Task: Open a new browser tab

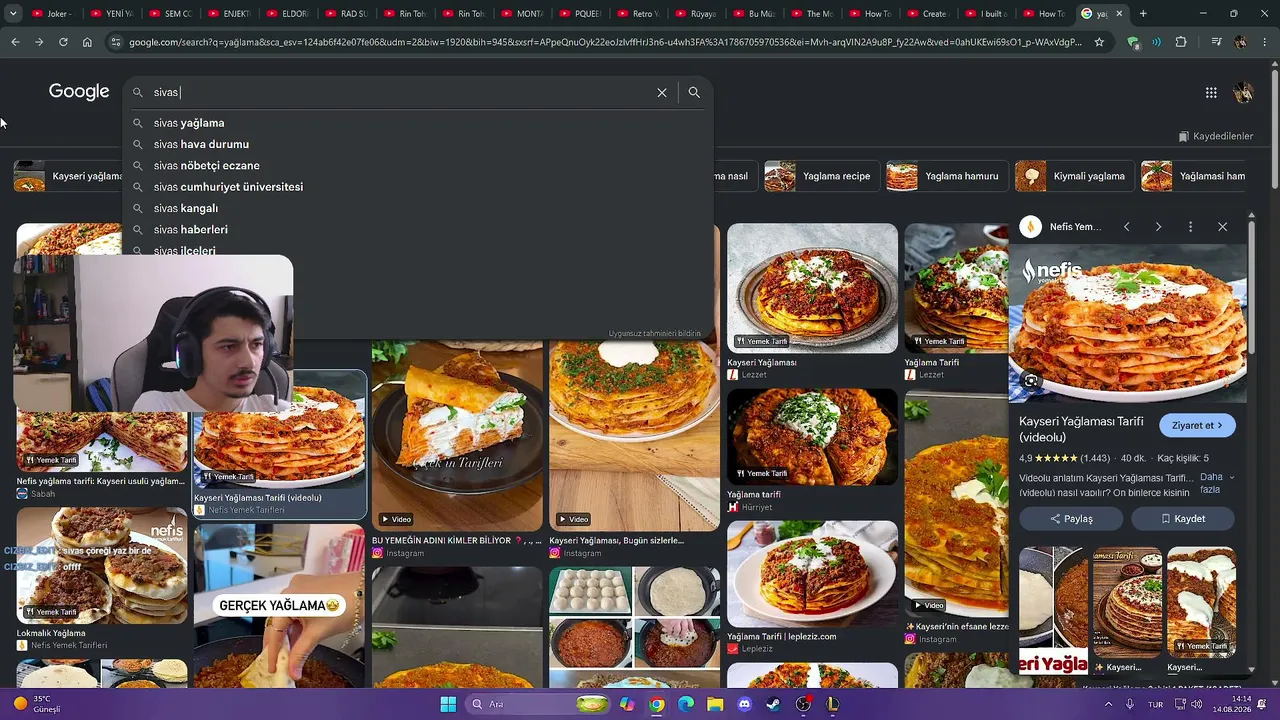Action: point(1143,14)
